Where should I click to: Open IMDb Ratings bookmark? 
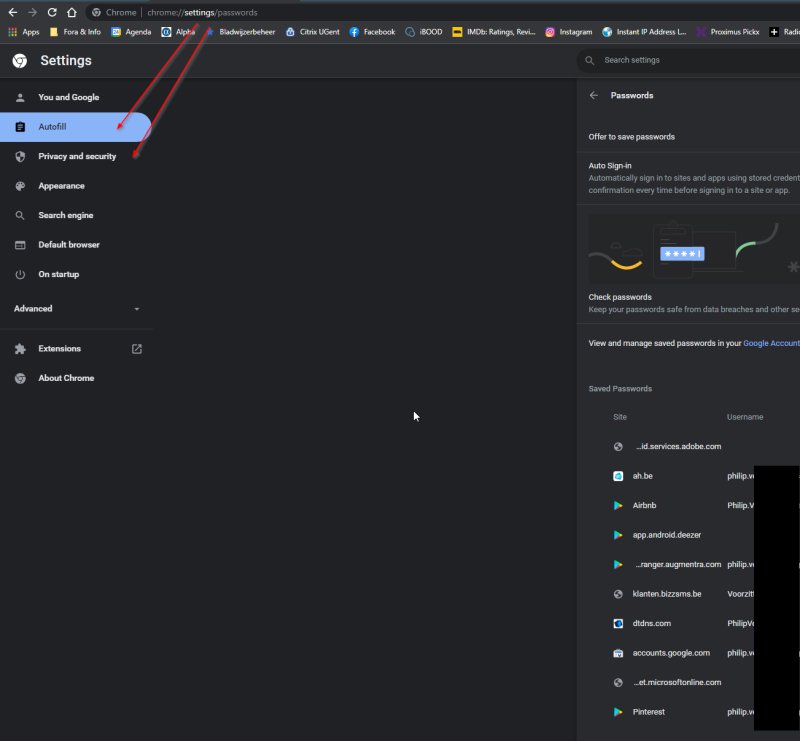coord(493,32)
